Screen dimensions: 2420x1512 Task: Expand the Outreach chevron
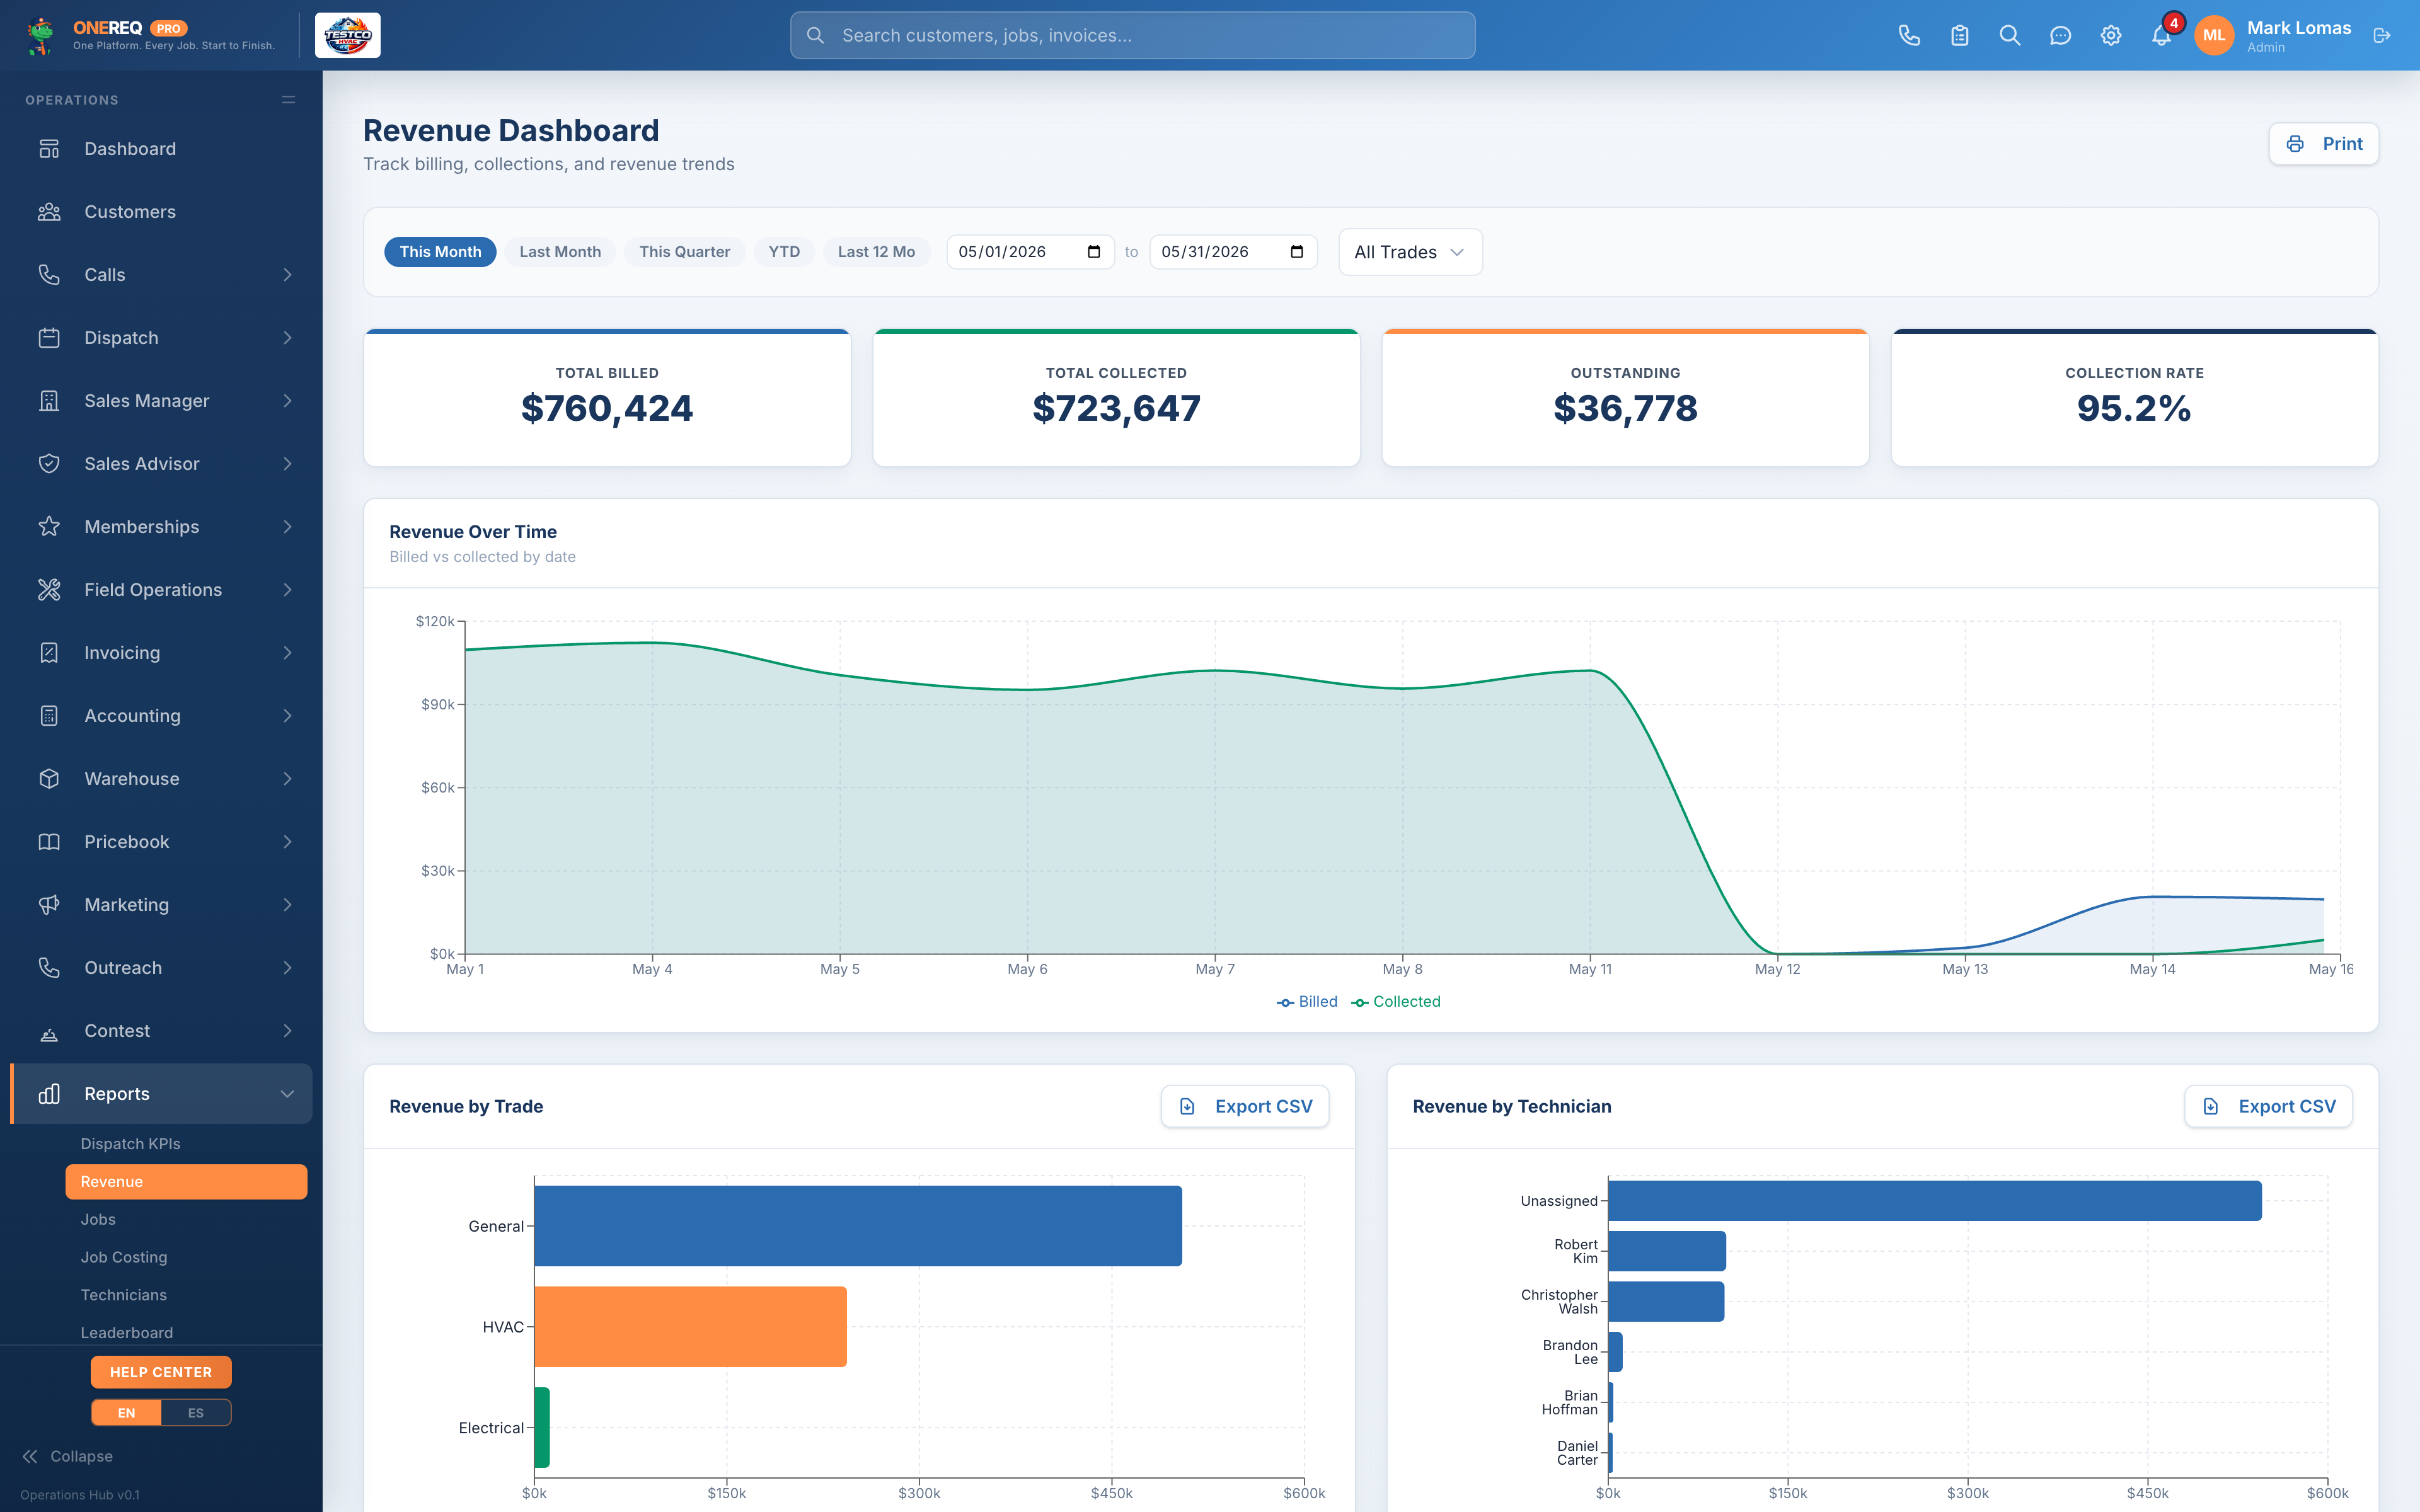[288, 968]
